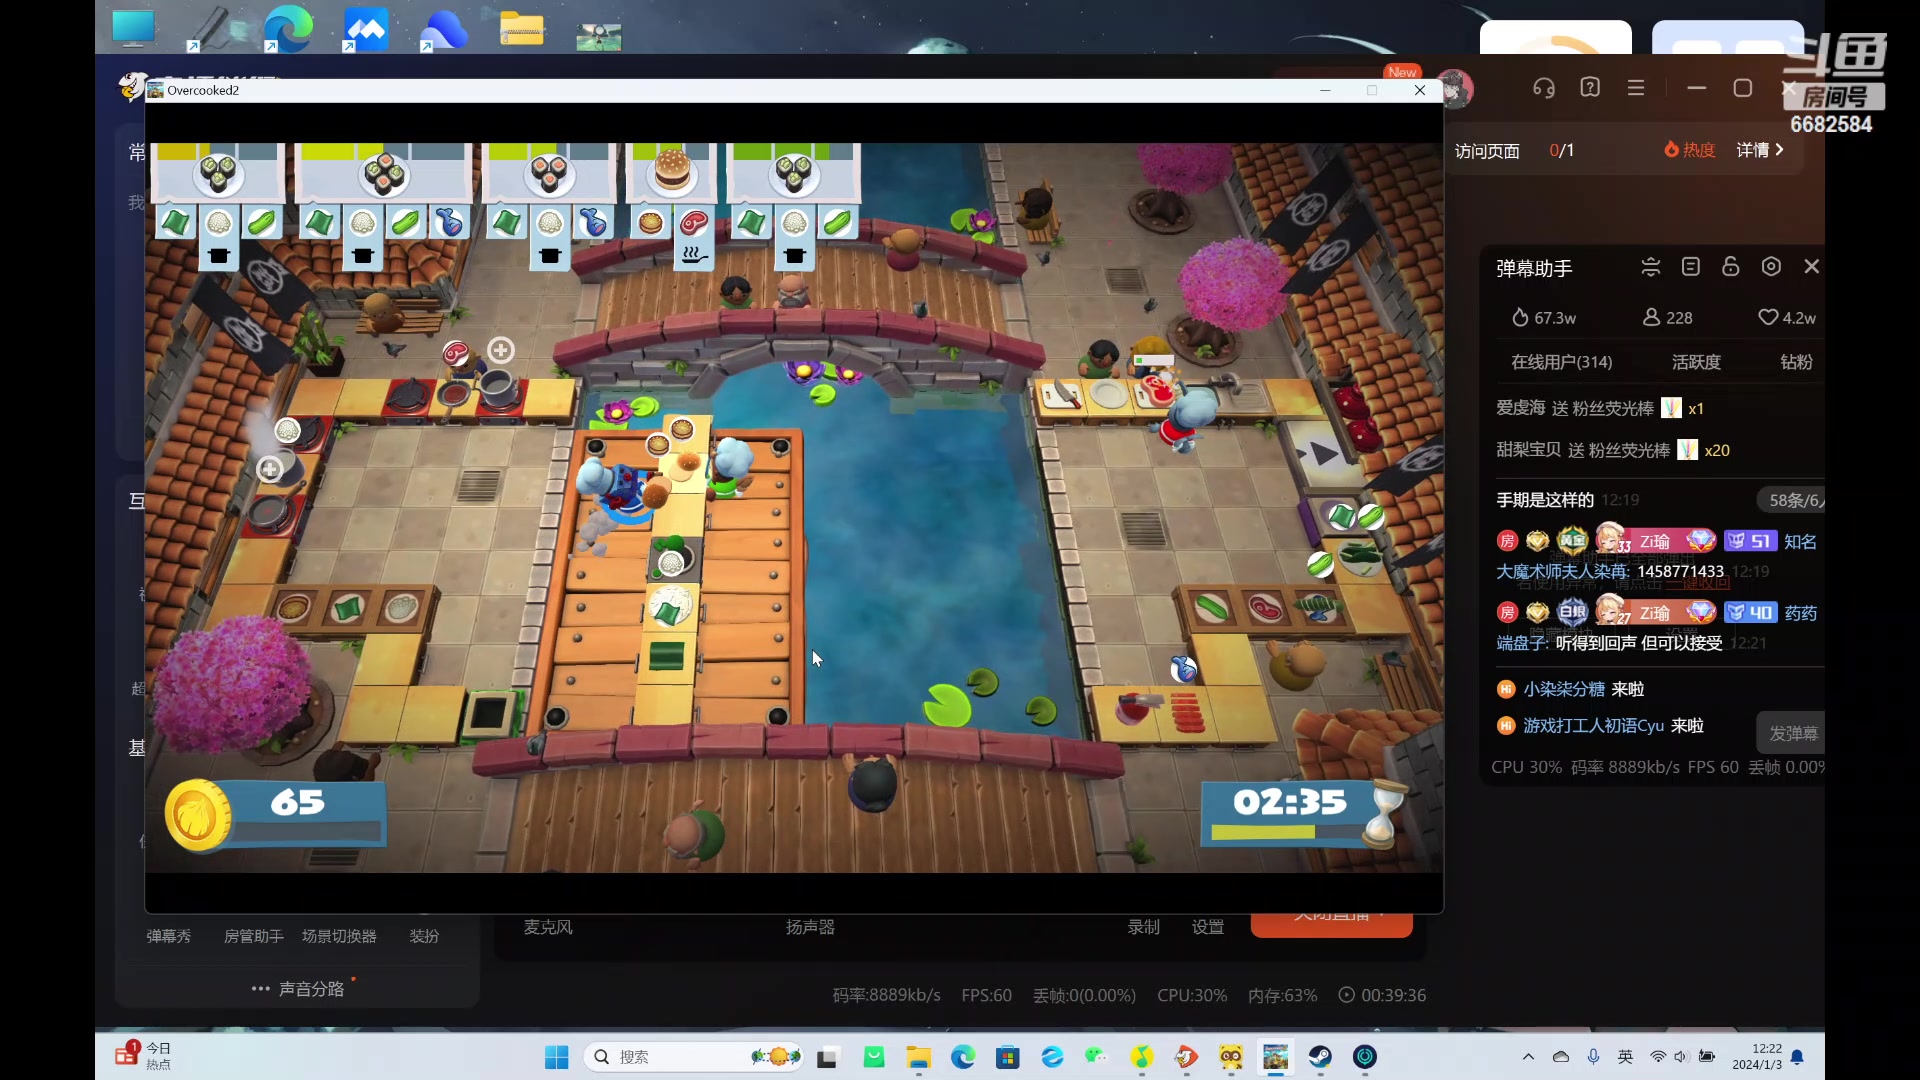
Task: Open the volume tray icon
Action: click(x=1680, y=1057)
